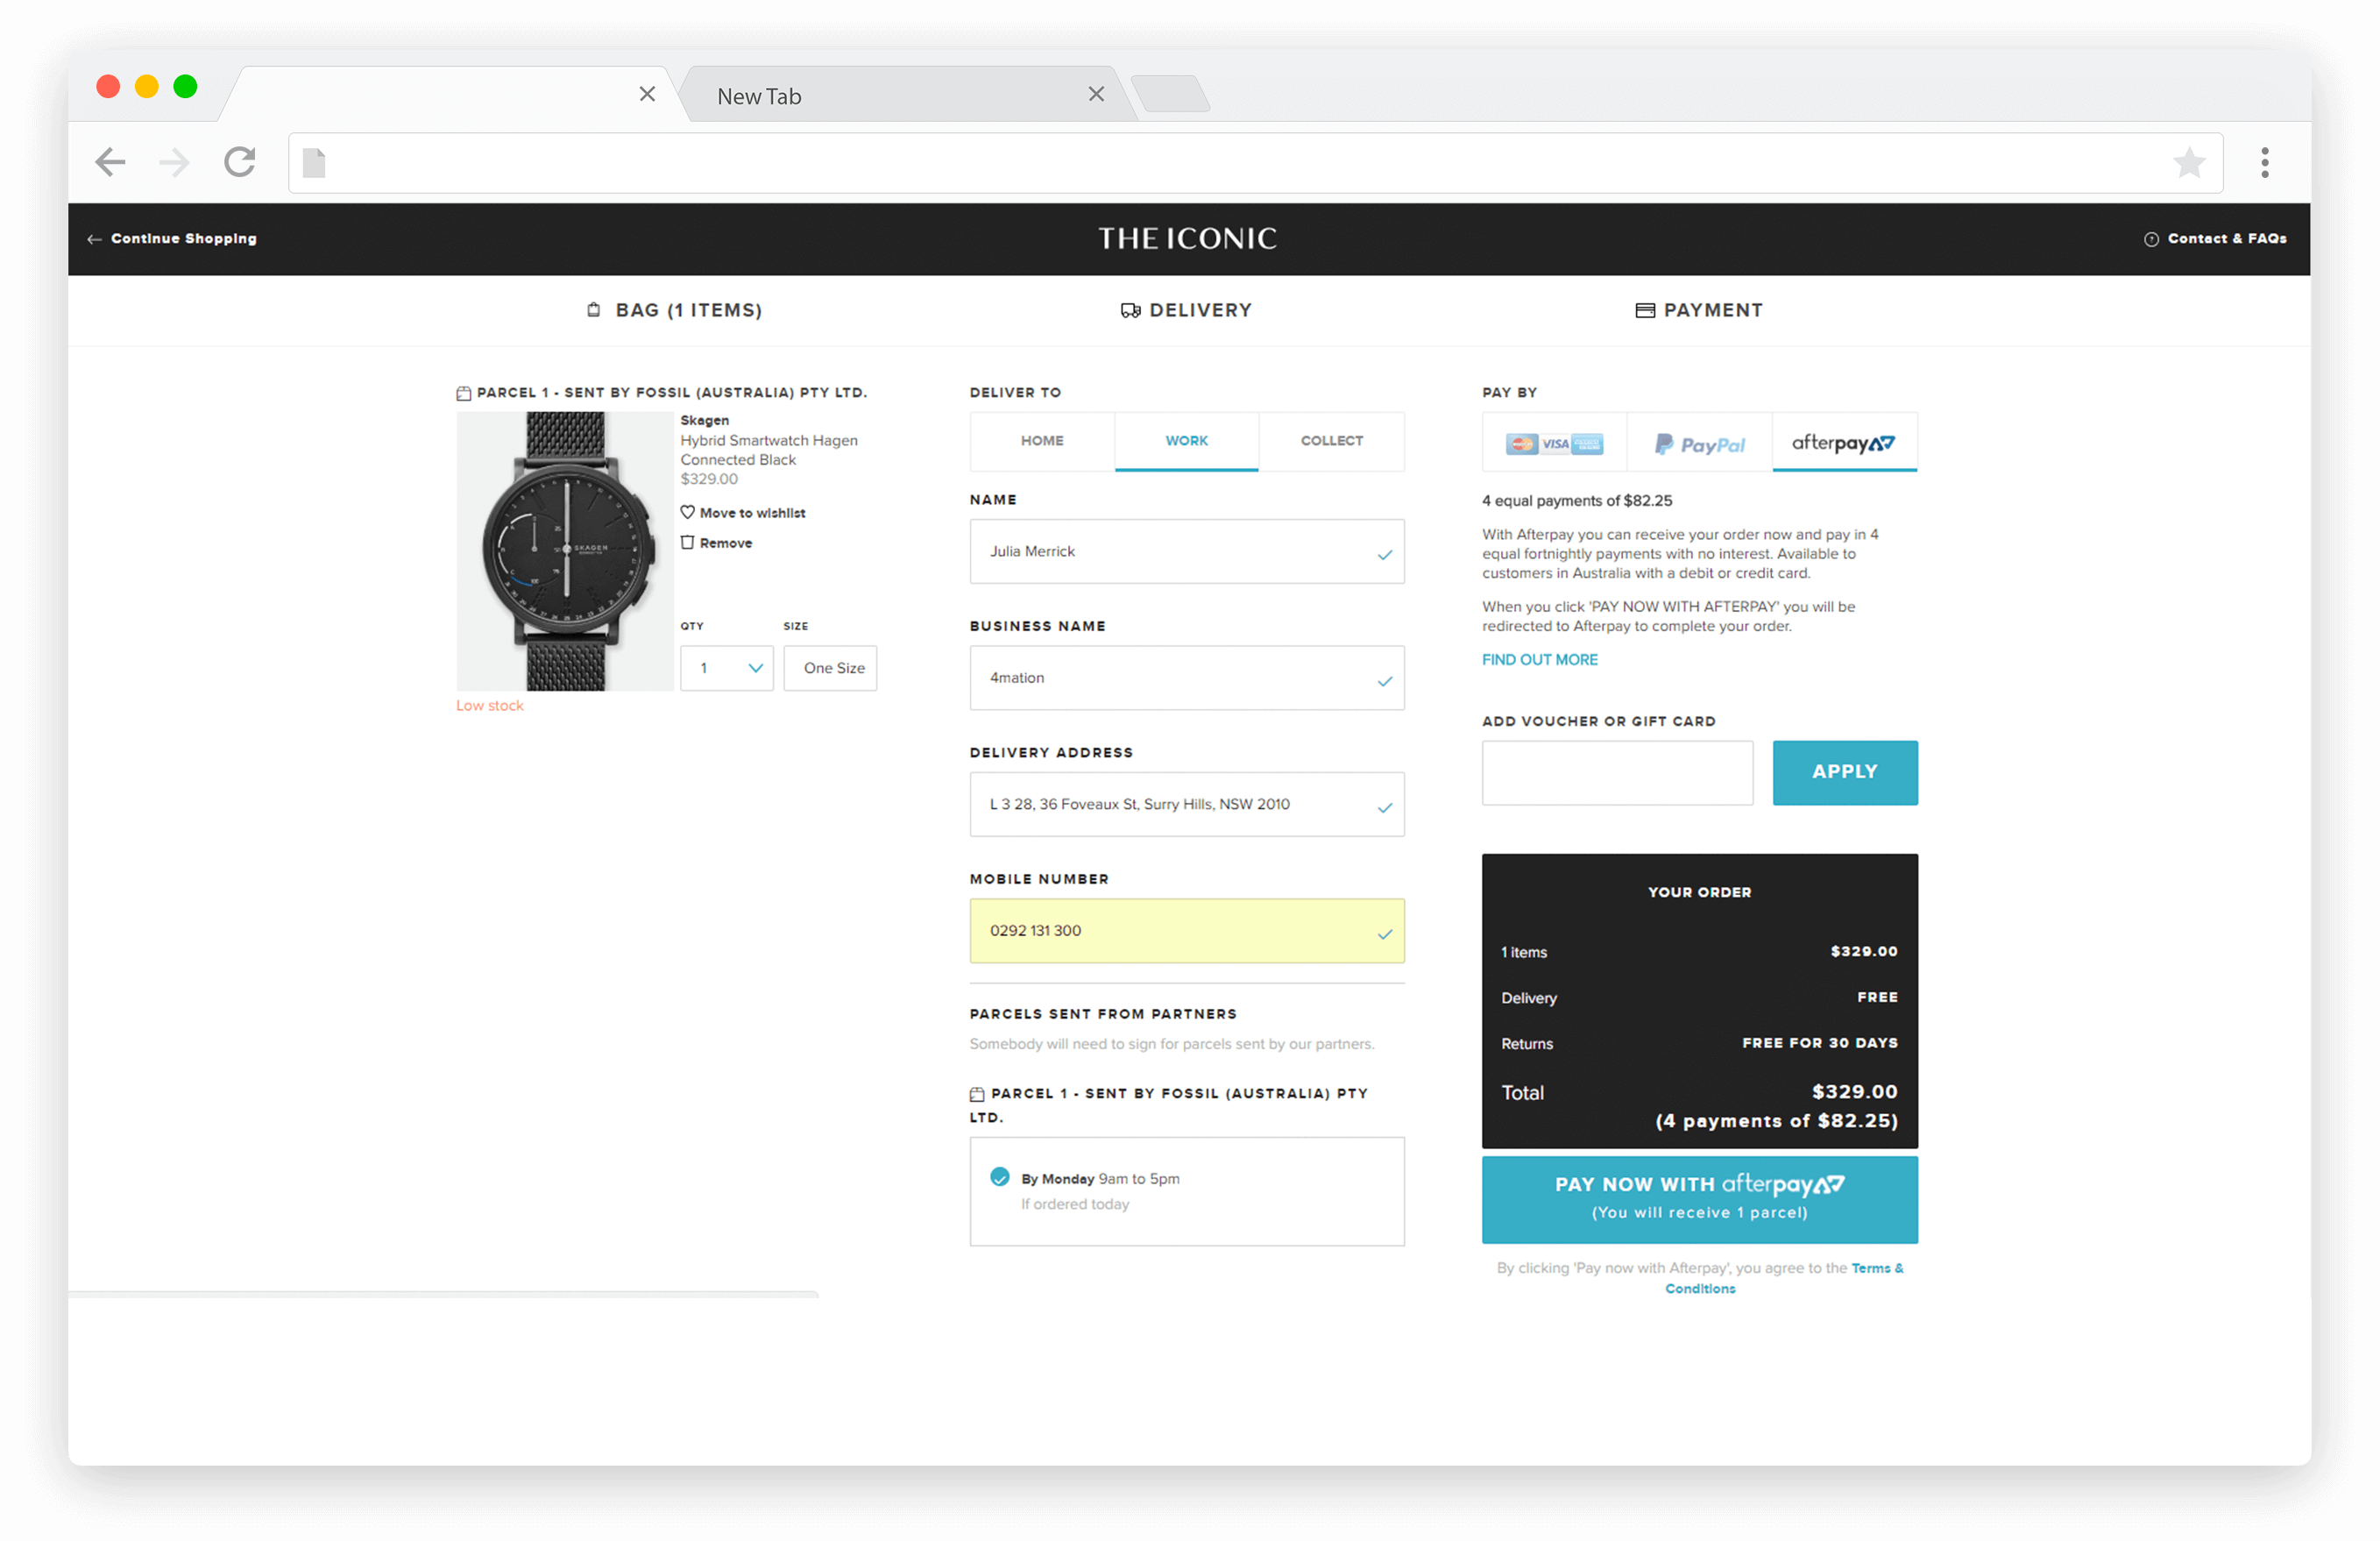This screenshot has width=2380, height=1541.
Task: Apply the voucher code
Action: 1845,773
